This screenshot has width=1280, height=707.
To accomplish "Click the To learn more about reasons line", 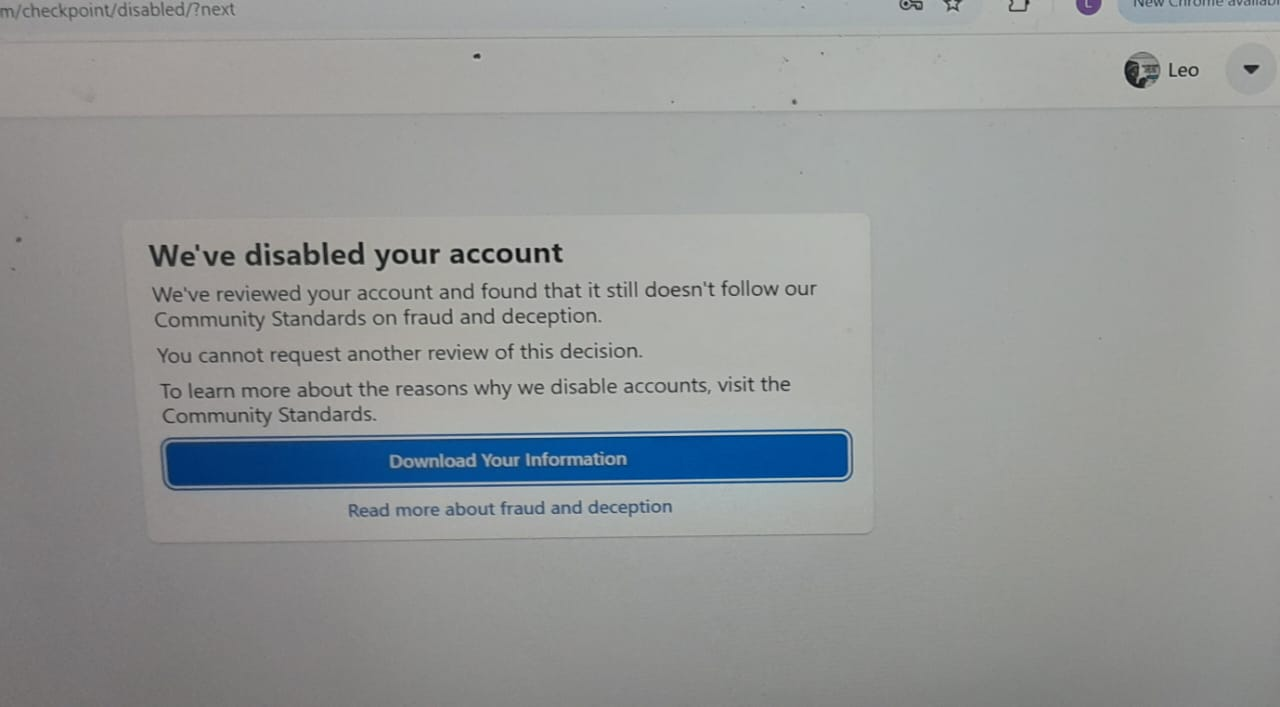I will [475, 387].
